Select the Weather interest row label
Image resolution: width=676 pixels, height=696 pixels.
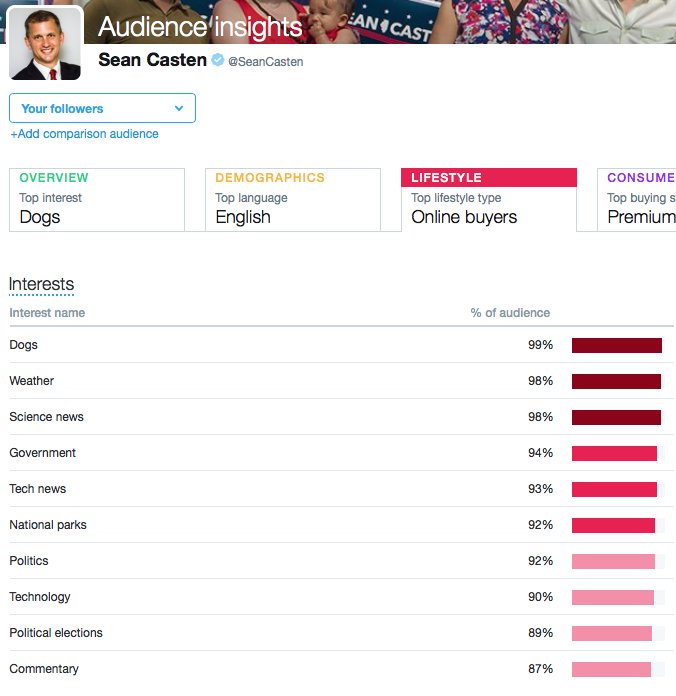point(32,380)
